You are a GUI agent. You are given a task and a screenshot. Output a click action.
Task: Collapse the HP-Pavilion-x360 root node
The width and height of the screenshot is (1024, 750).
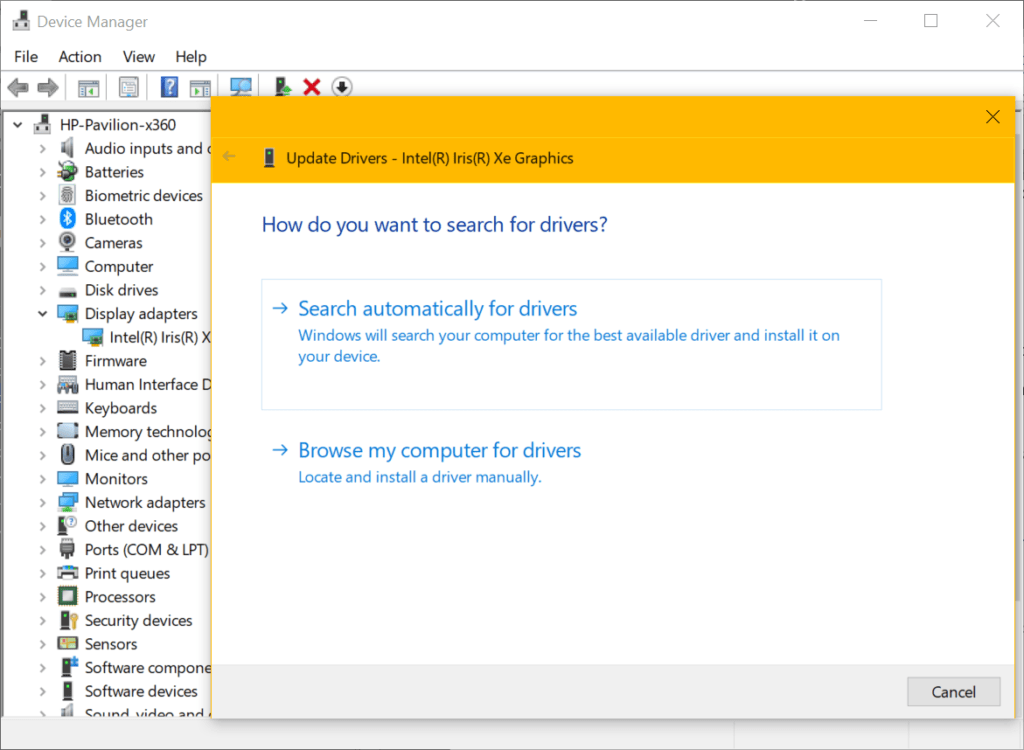coord(18,125)
